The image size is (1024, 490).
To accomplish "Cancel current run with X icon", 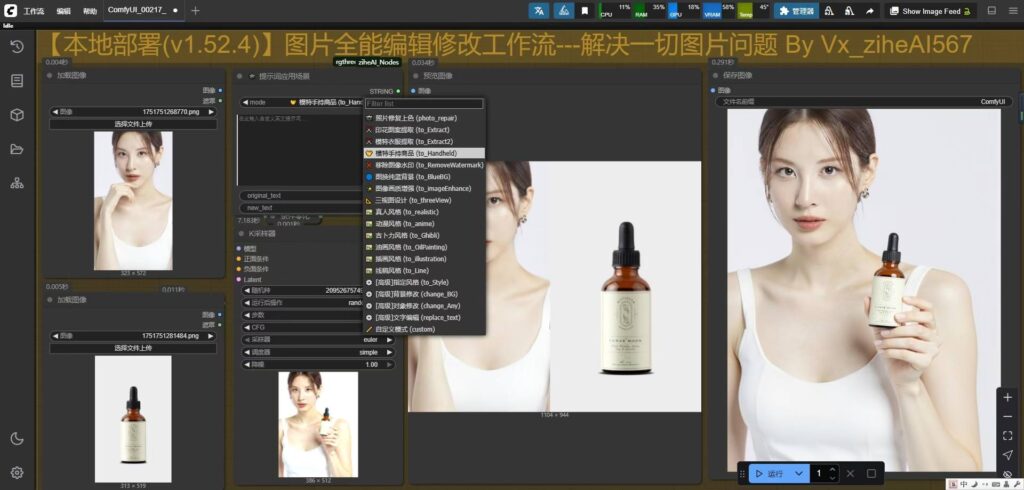I will (850, 473).
